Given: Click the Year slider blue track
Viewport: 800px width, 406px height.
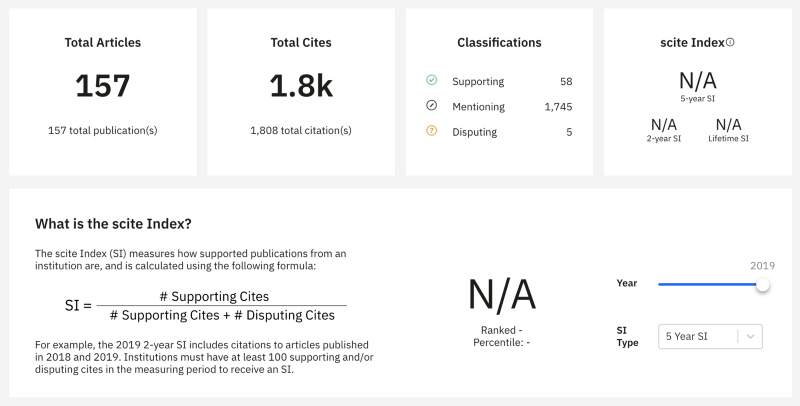Looking at the screenshot, I should (x=706, y=284).
